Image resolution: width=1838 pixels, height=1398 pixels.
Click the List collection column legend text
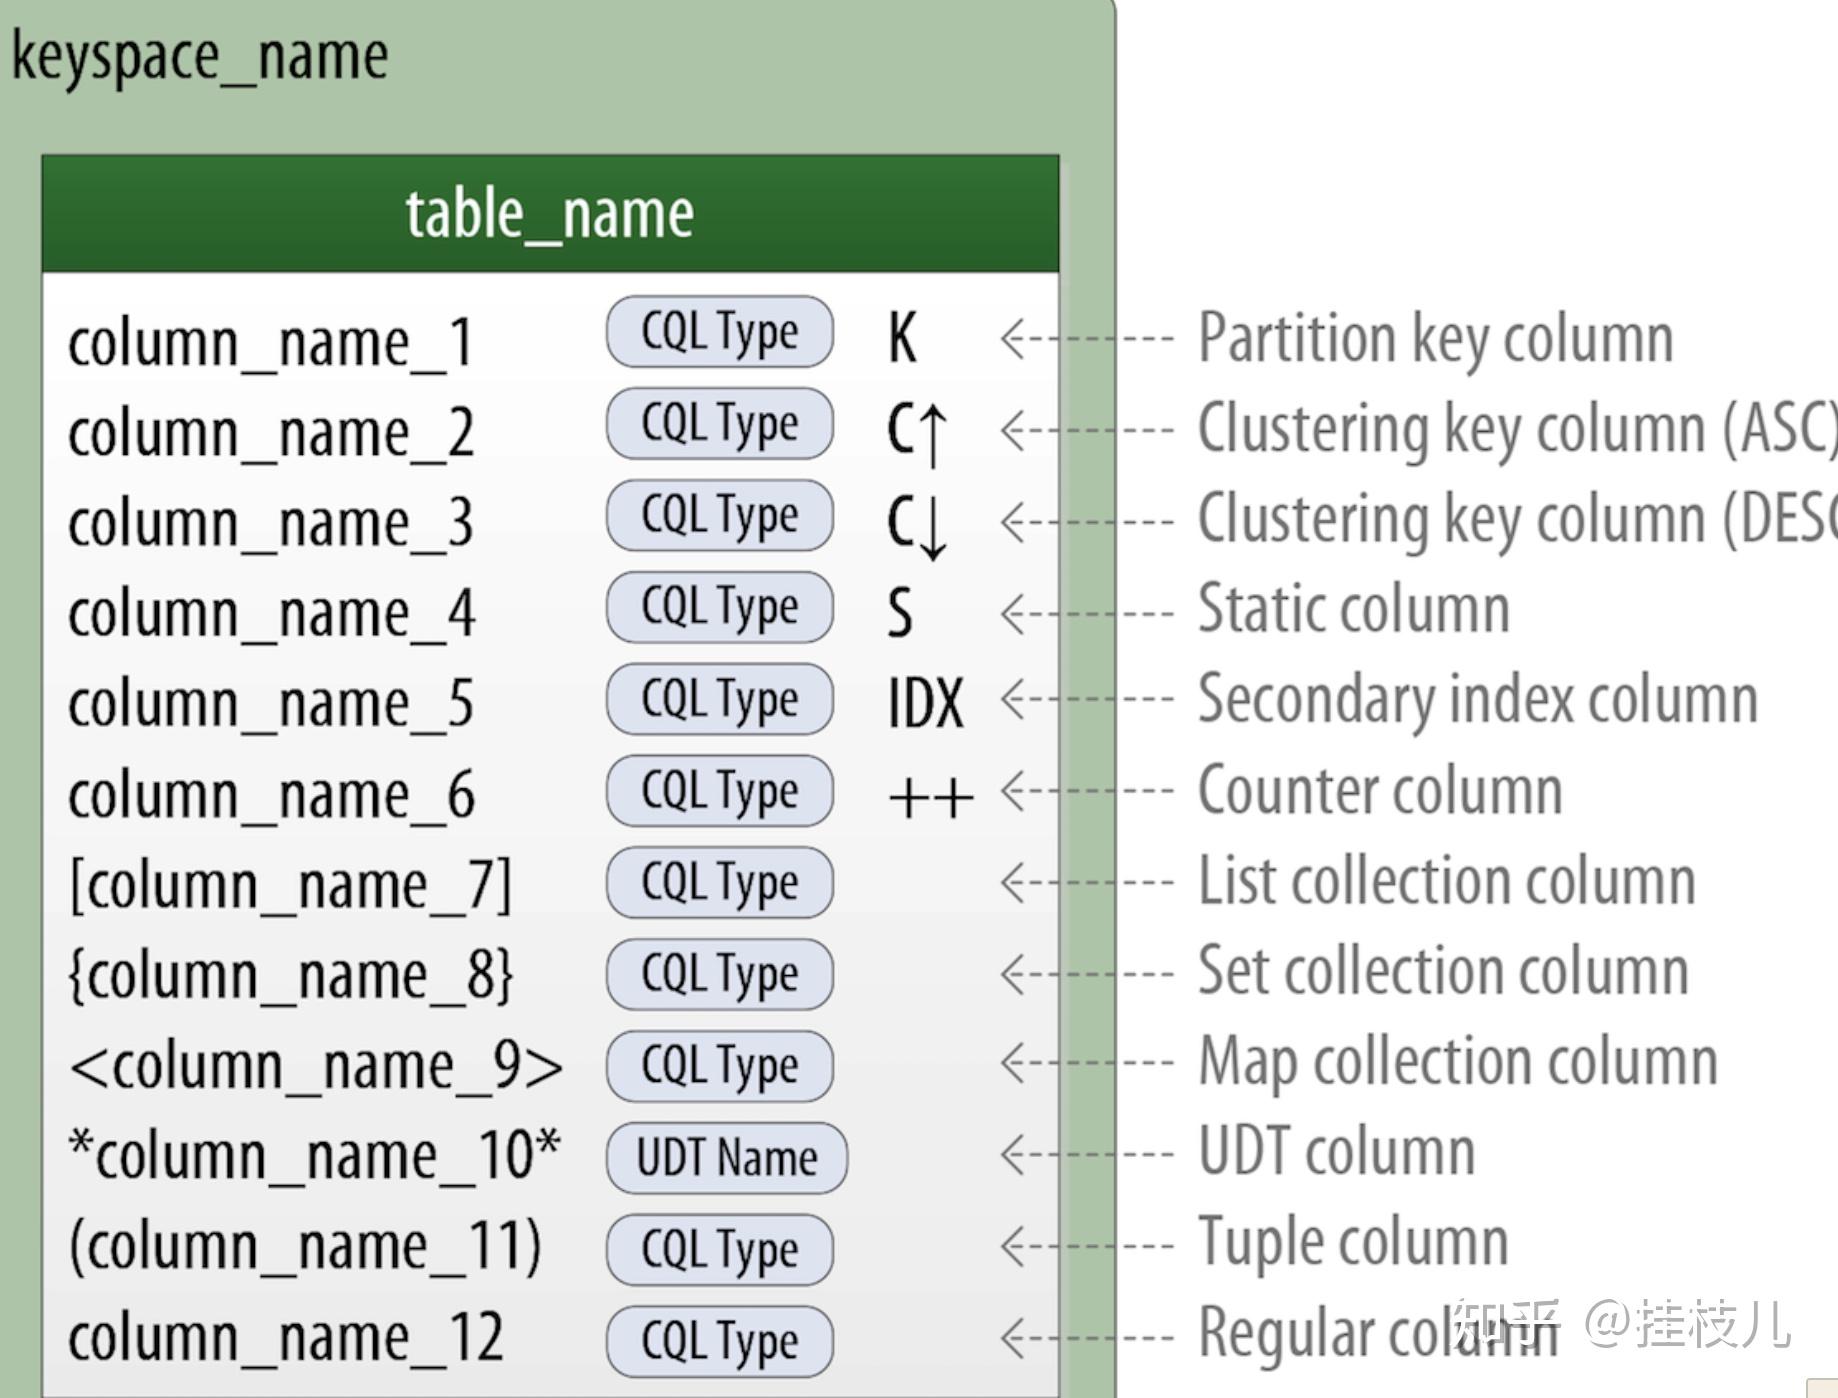click(1447, 881)
